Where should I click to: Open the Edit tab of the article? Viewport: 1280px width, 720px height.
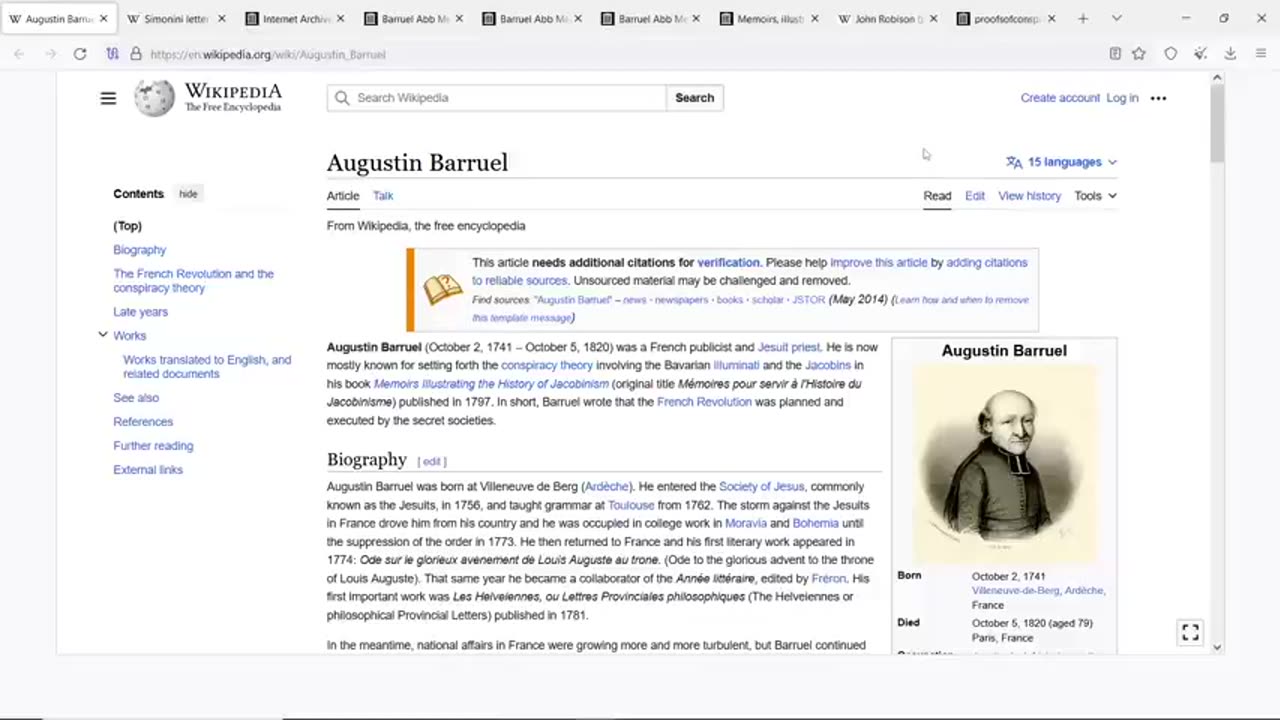click(975, 196)
